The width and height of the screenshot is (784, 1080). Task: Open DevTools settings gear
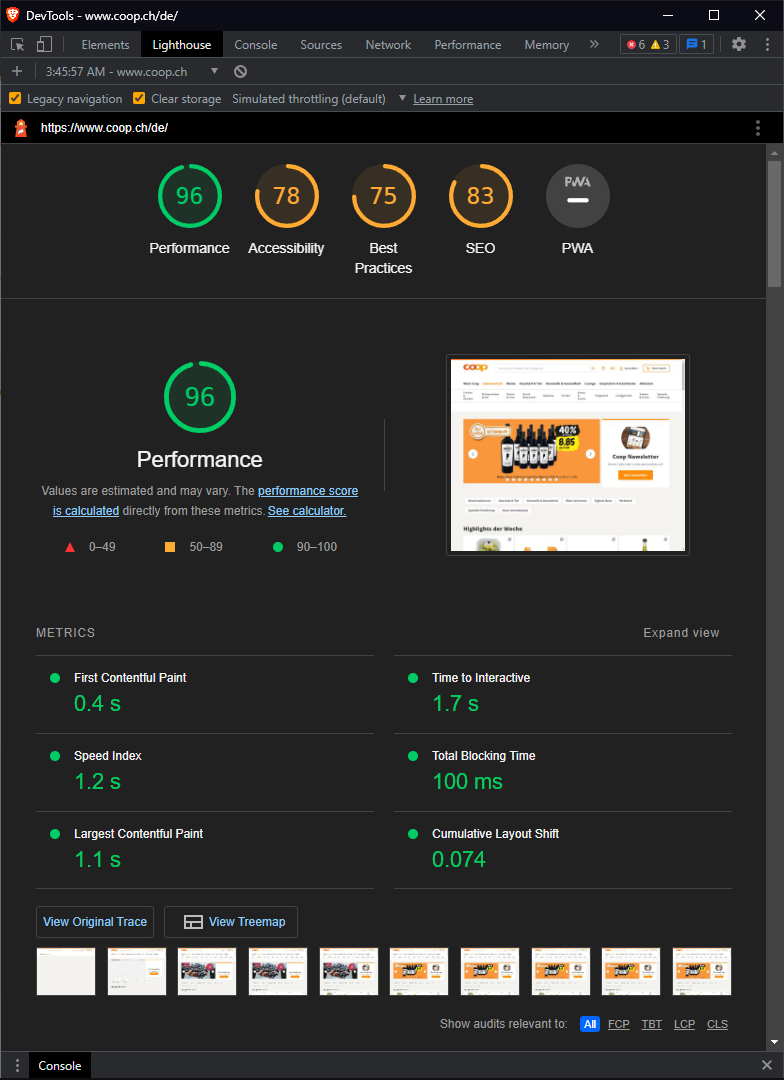pos(739,45)
